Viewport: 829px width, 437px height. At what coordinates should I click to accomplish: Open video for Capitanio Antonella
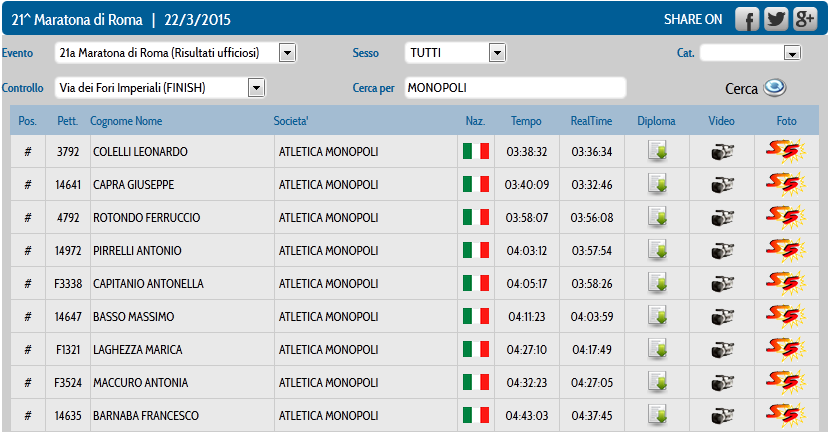722,283
